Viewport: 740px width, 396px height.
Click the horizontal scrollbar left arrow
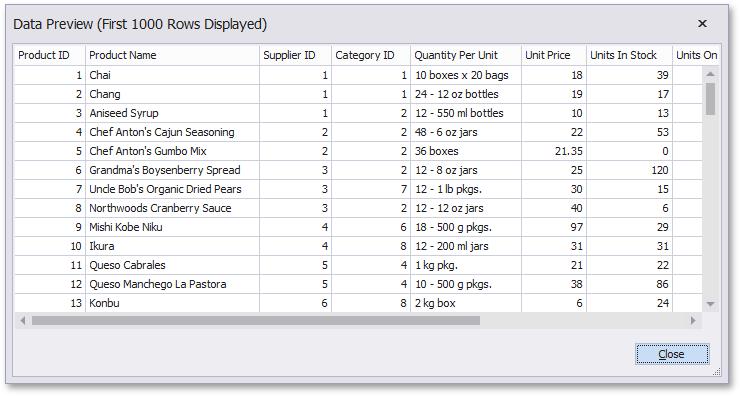click(x=22, y=320)
